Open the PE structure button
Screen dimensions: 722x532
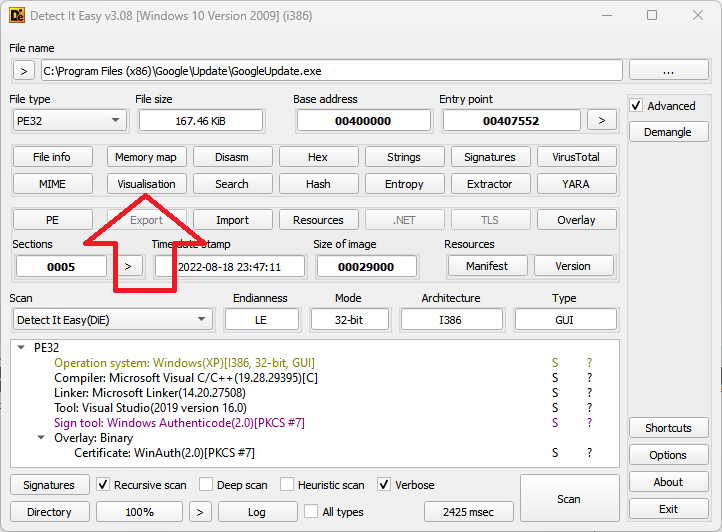(x=52, y=220)
